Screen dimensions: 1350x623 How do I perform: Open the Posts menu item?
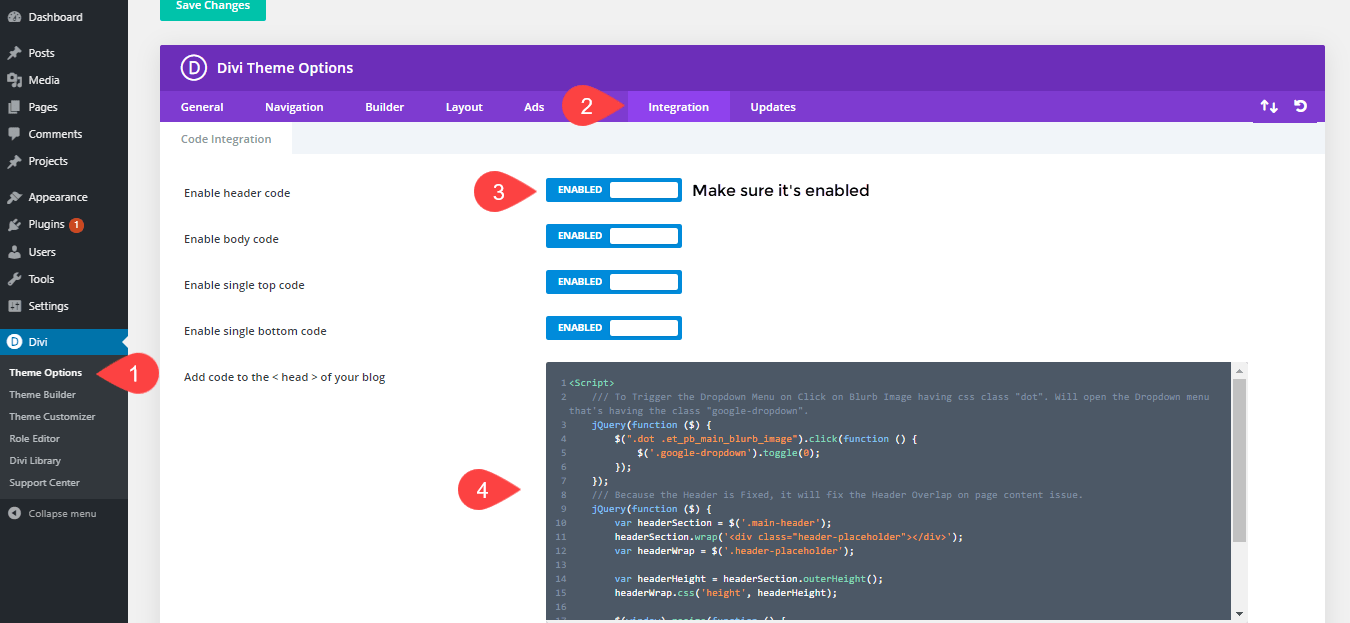click(64, 53)
